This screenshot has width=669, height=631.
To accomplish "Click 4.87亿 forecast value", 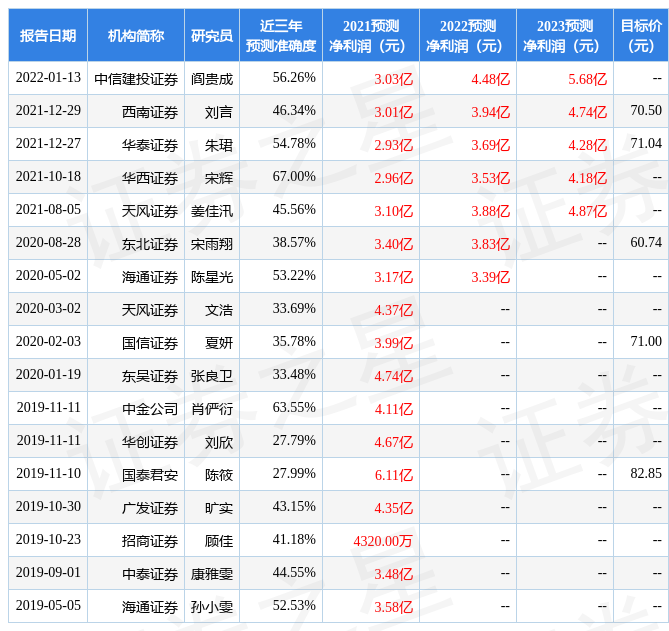I will click(587, 211).
